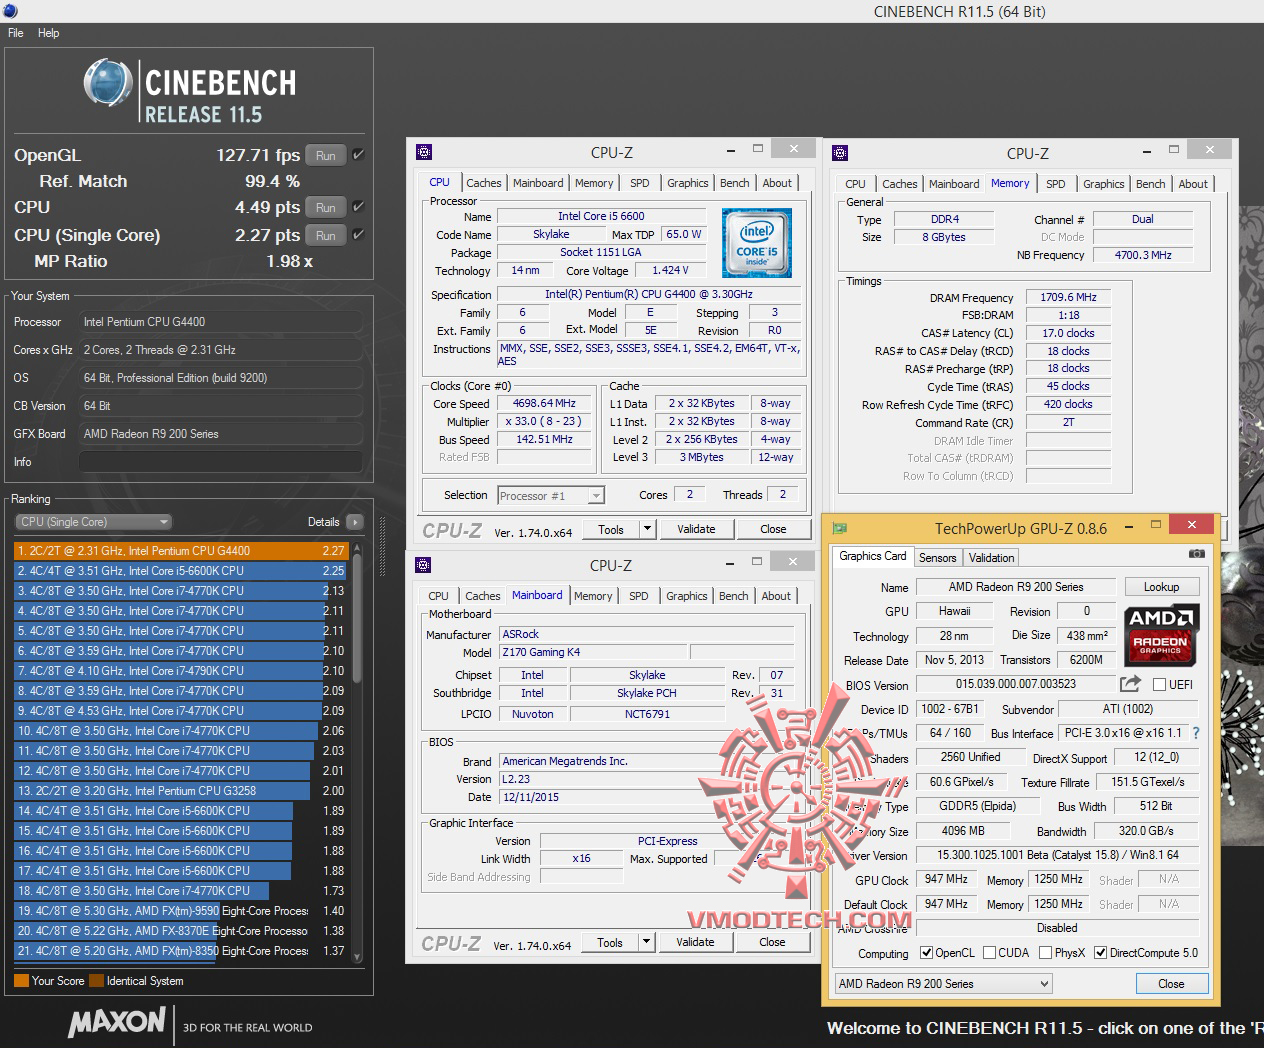Take a GPU-Z screenshot with camera icon
The image size is (1264, 1048).
click(x=1196, y=554)
